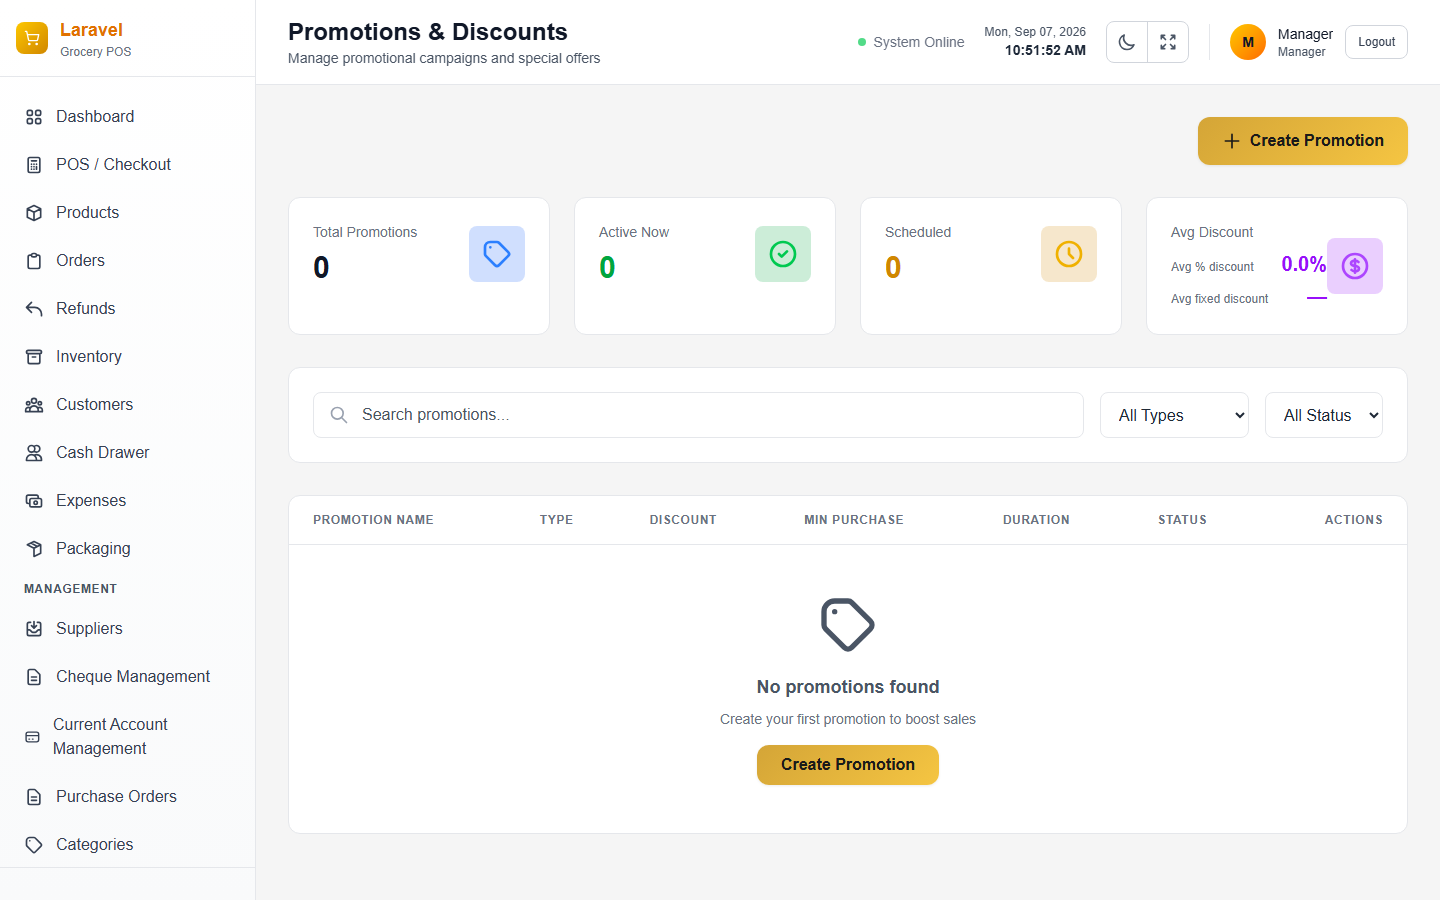Viewport: 1440px width, 900px height.
Task: Click the Inventory archive icon
Action: click(x=34, y=357)
